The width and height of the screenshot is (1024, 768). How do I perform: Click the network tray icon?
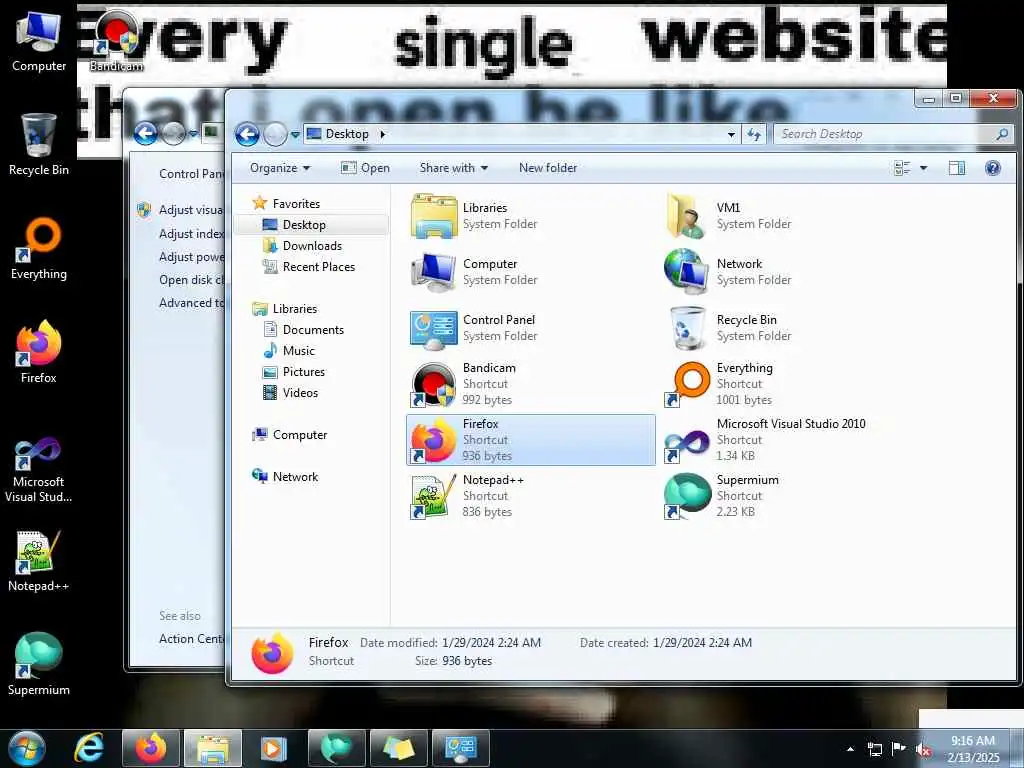tap(874, 749)
